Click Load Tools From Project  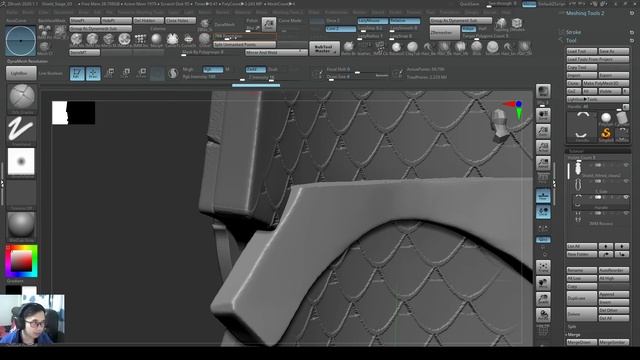598,59
